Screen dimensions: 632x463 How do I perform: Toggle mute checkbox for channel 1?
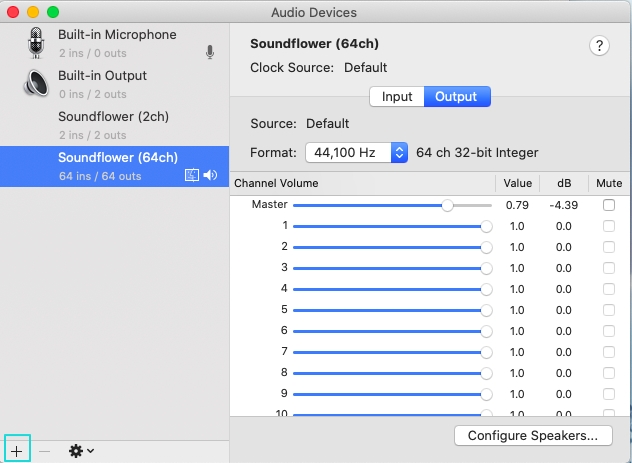[x=609, y=226]
